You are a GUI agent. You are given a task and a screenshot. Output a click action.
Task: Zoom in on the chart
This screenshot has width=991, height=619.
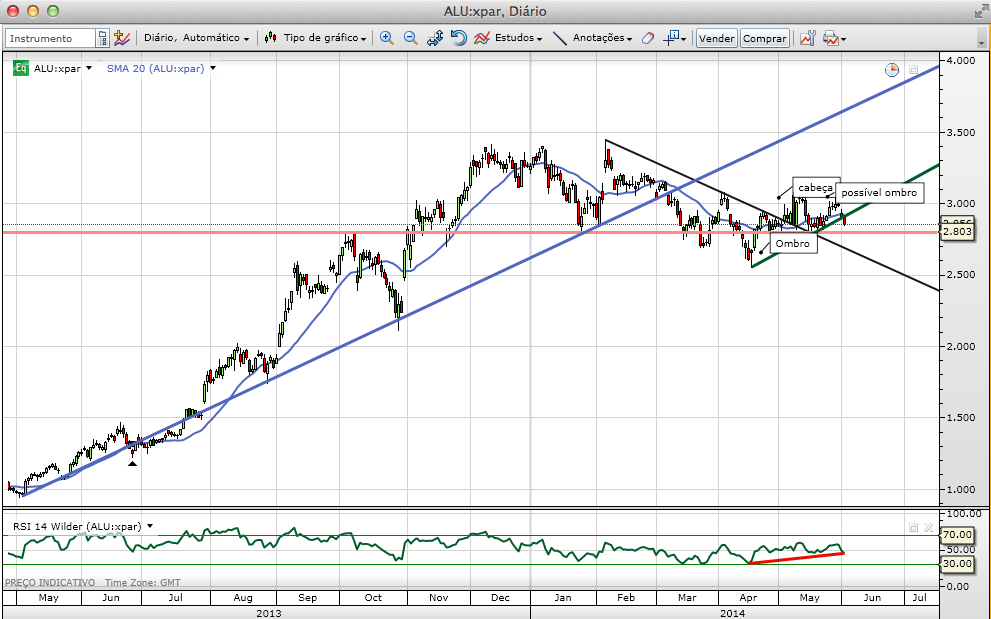click(387, 38)
